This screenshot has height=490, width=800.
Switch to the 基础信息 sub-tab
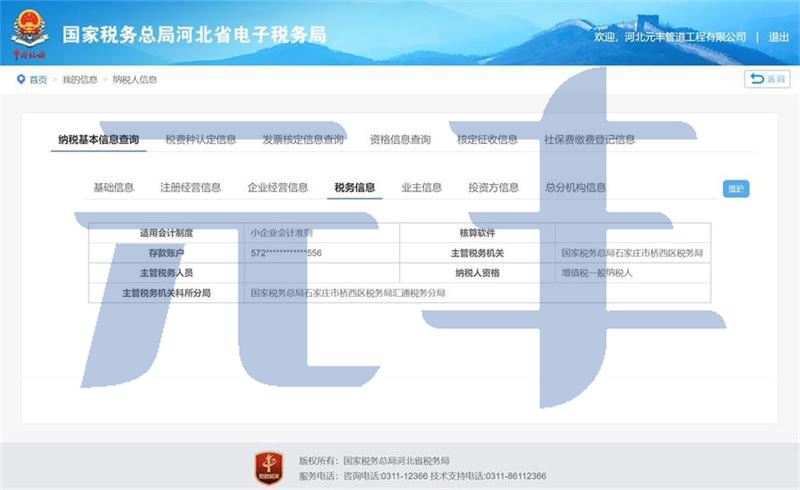(x=113, y=187)
